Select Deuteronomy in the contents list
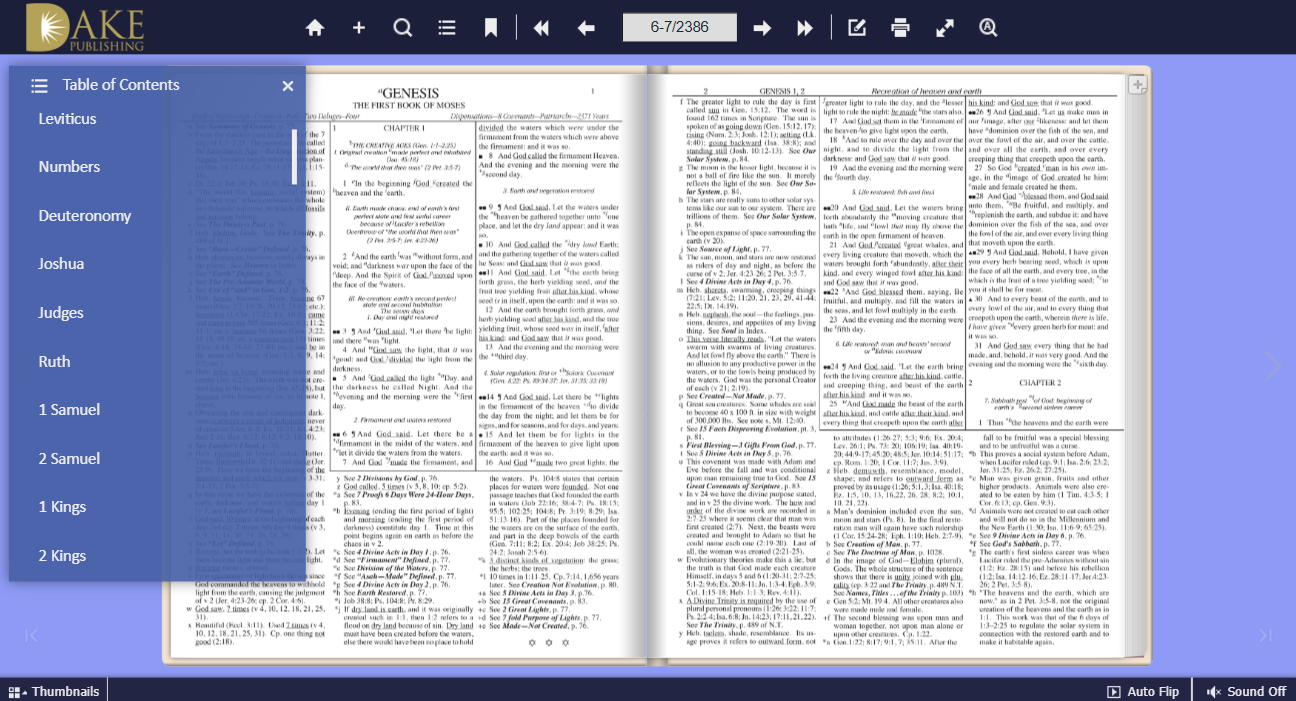Viewport: 1296px width, 701px height. coord(85,216)
